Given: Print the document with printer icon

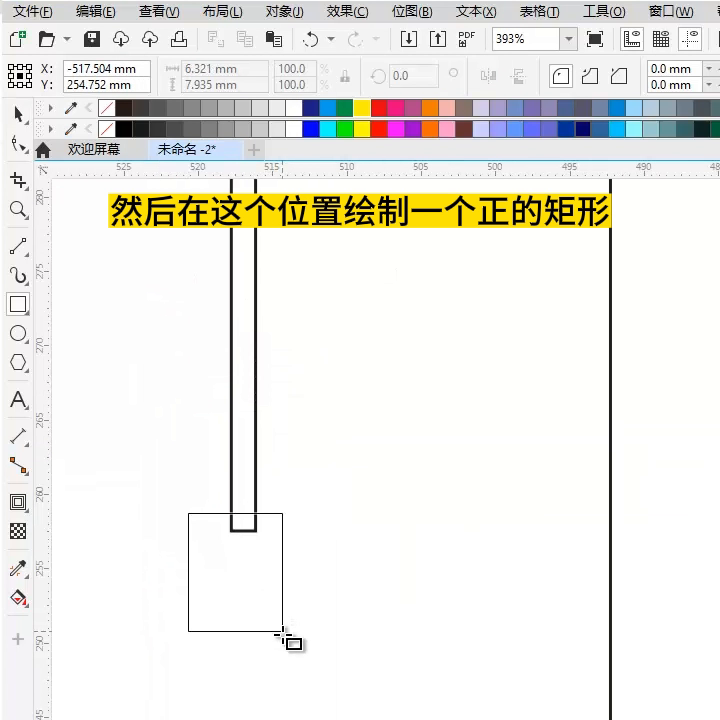Looking at the screenshot, I should 179,39.
